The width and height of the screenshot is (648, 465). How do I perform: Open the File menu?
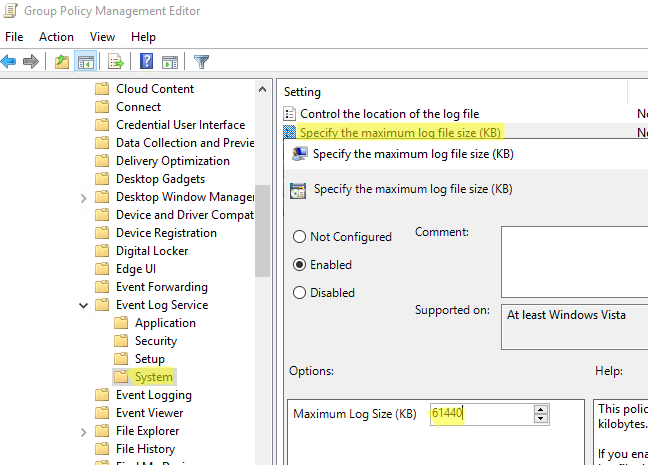[x=14, y=37]
